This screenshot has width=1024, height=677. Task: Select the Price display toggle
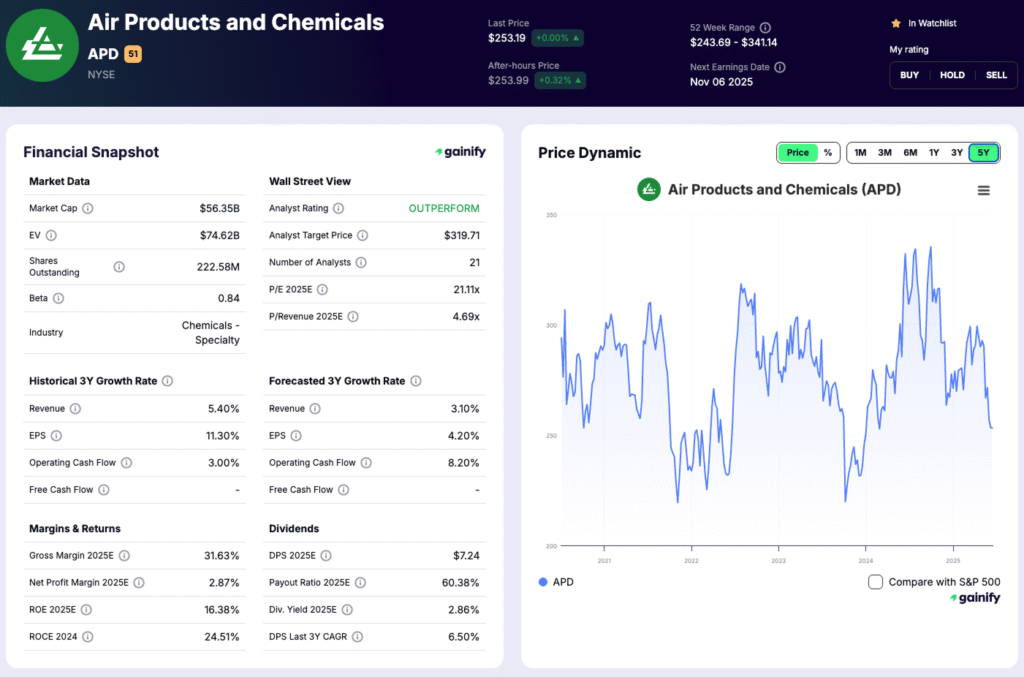click(797, 152)
